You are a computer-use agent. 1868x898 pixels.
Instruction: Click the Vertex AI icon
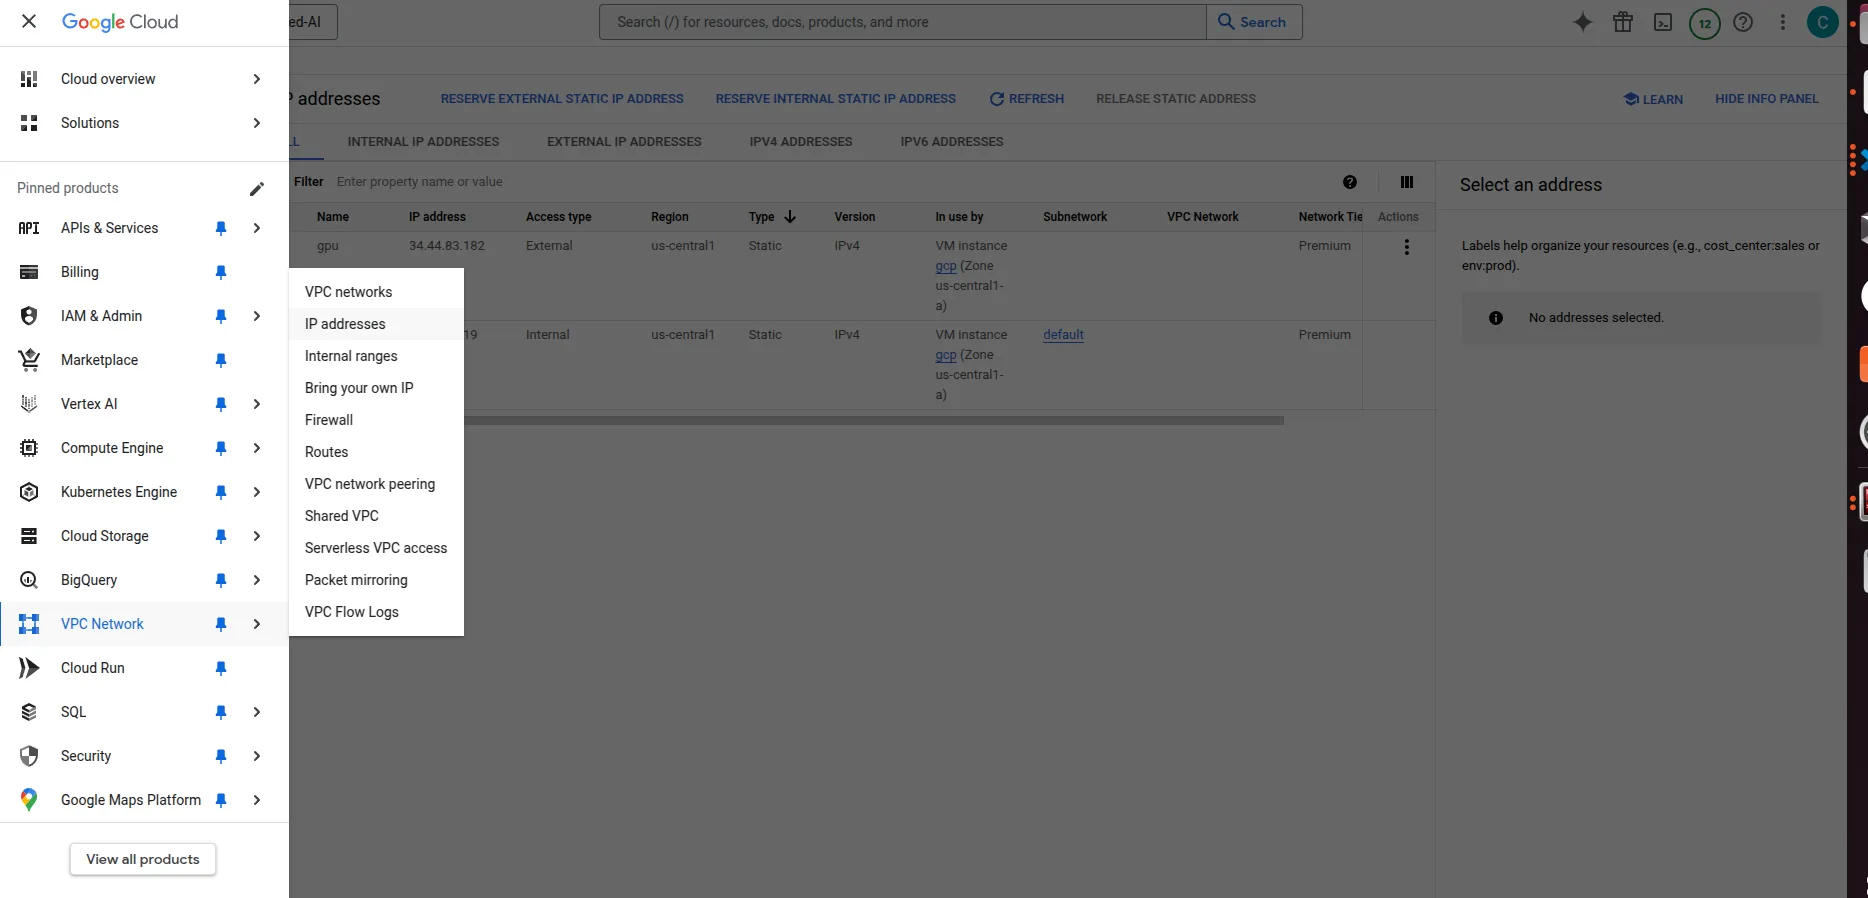tap(29, 404)
